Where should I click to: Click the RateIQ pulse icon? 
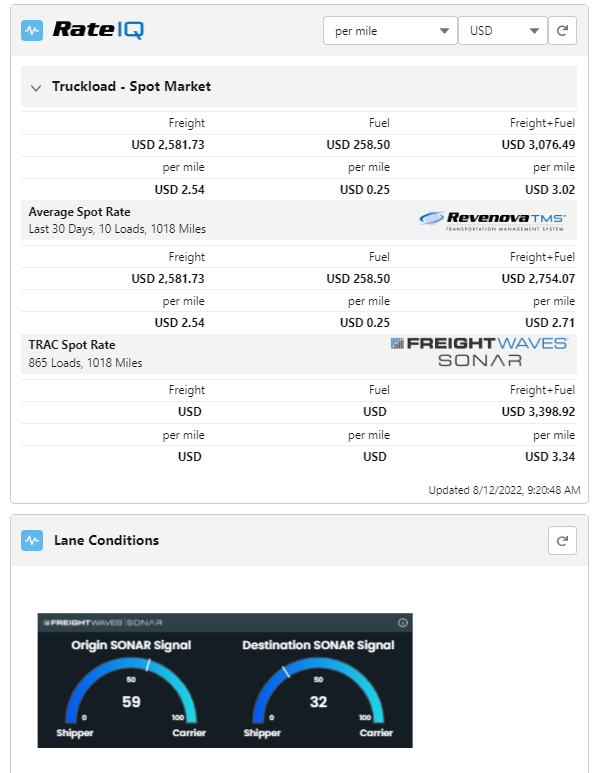pos(32,30)
